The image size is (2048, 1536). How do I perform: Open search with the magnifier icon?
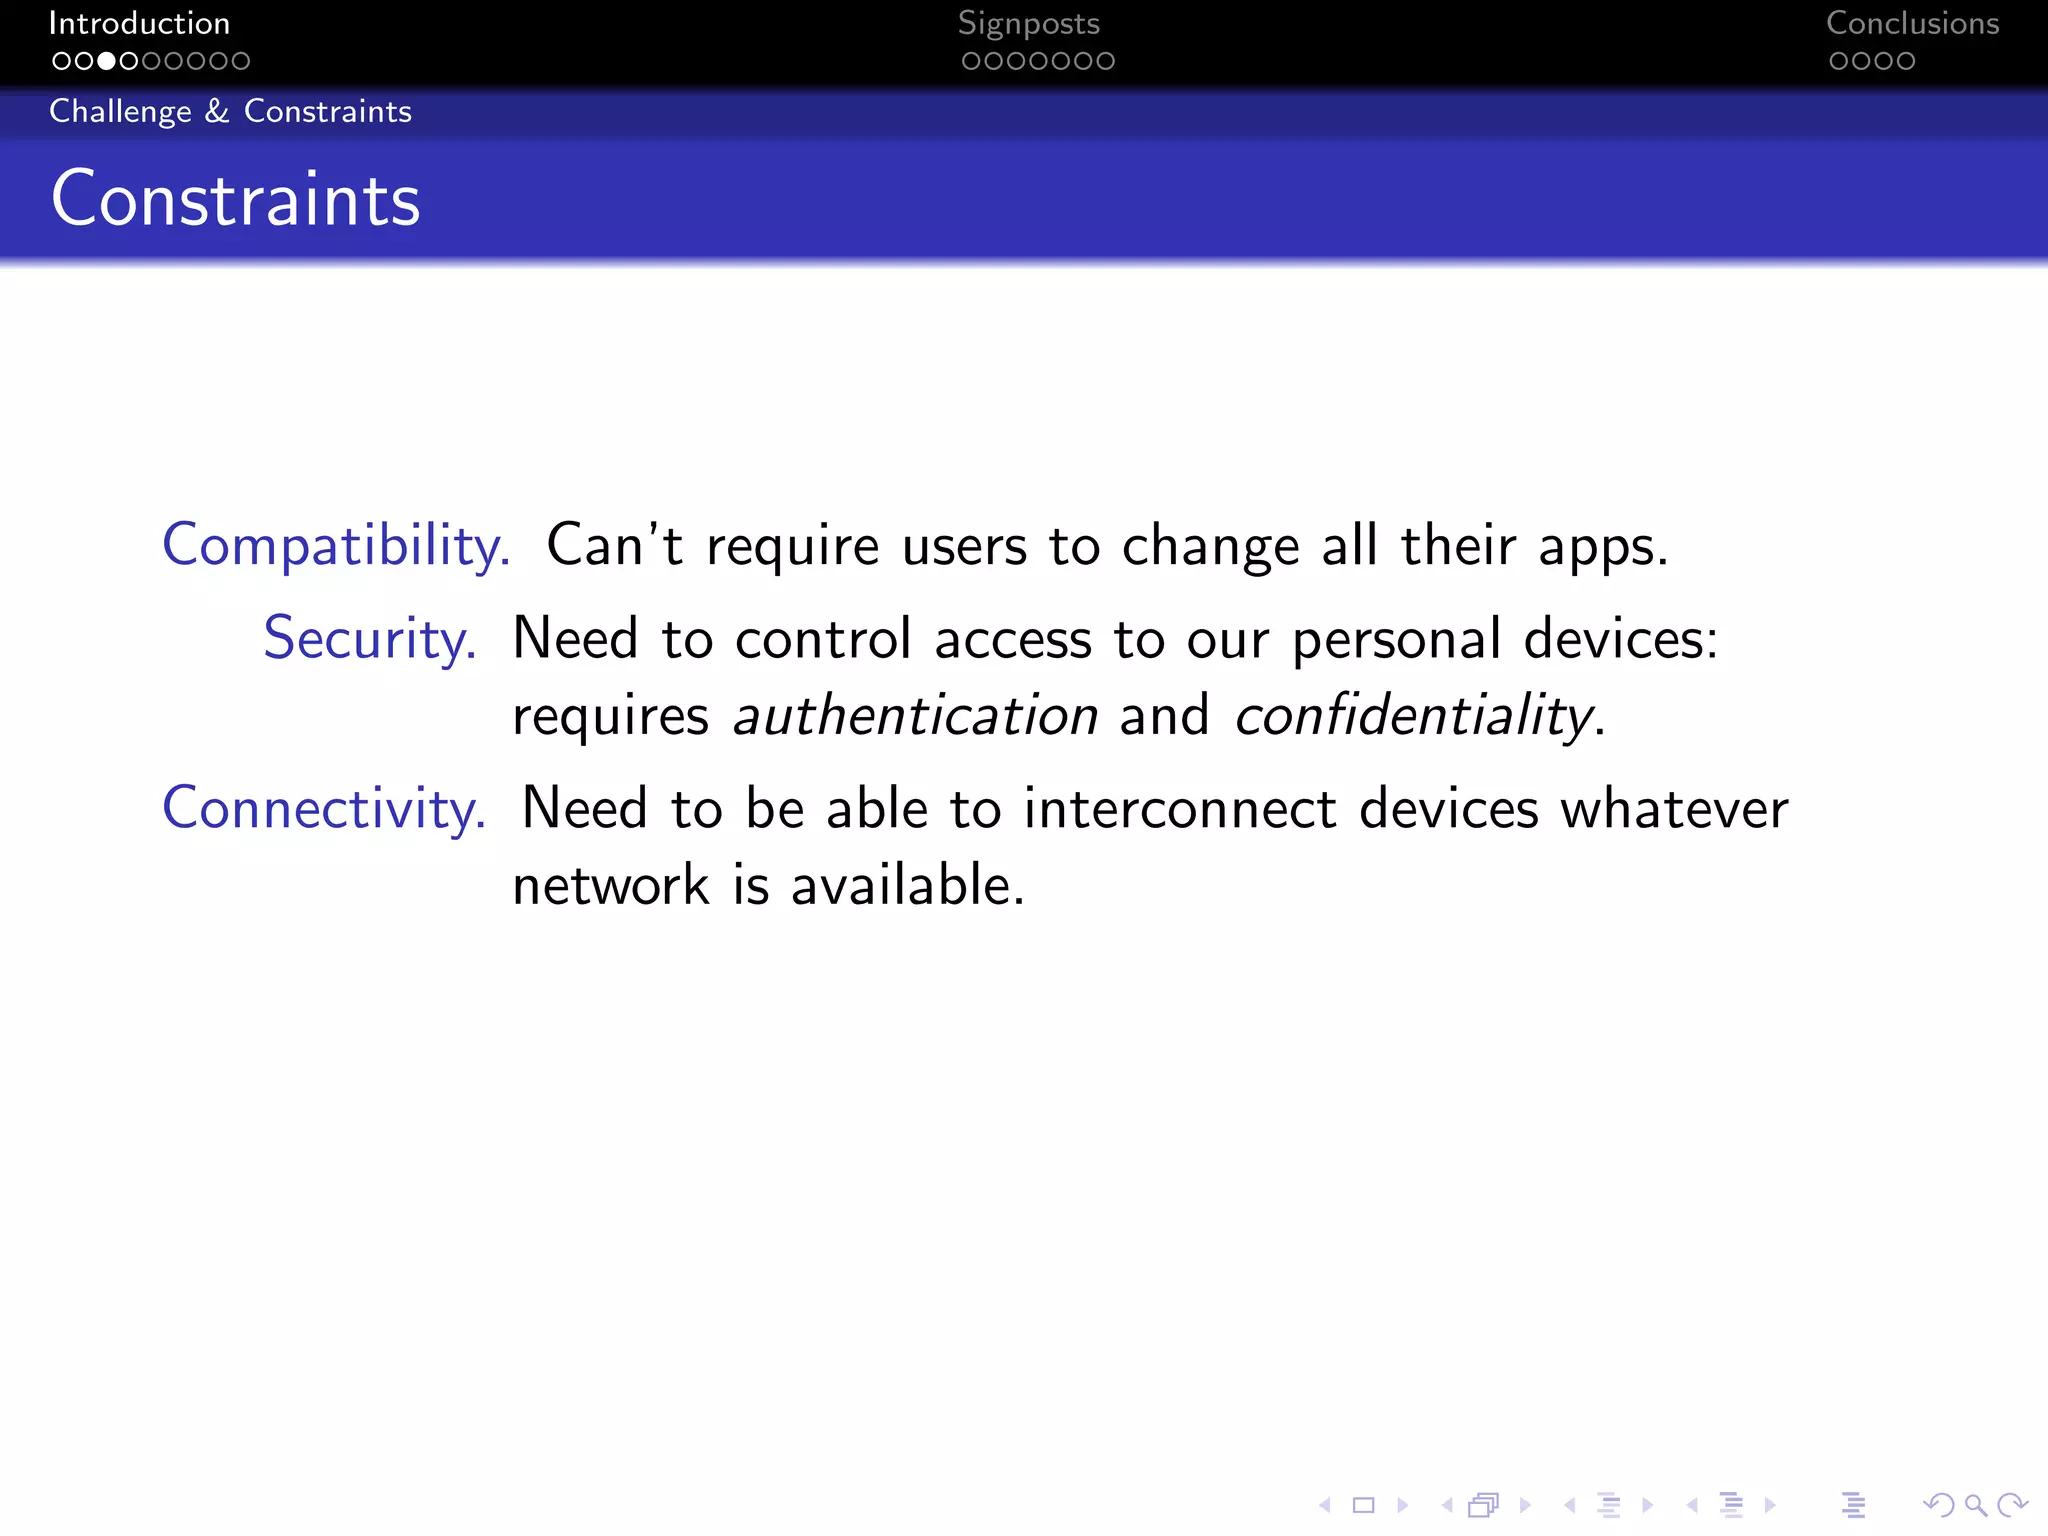(1975, 1505)
